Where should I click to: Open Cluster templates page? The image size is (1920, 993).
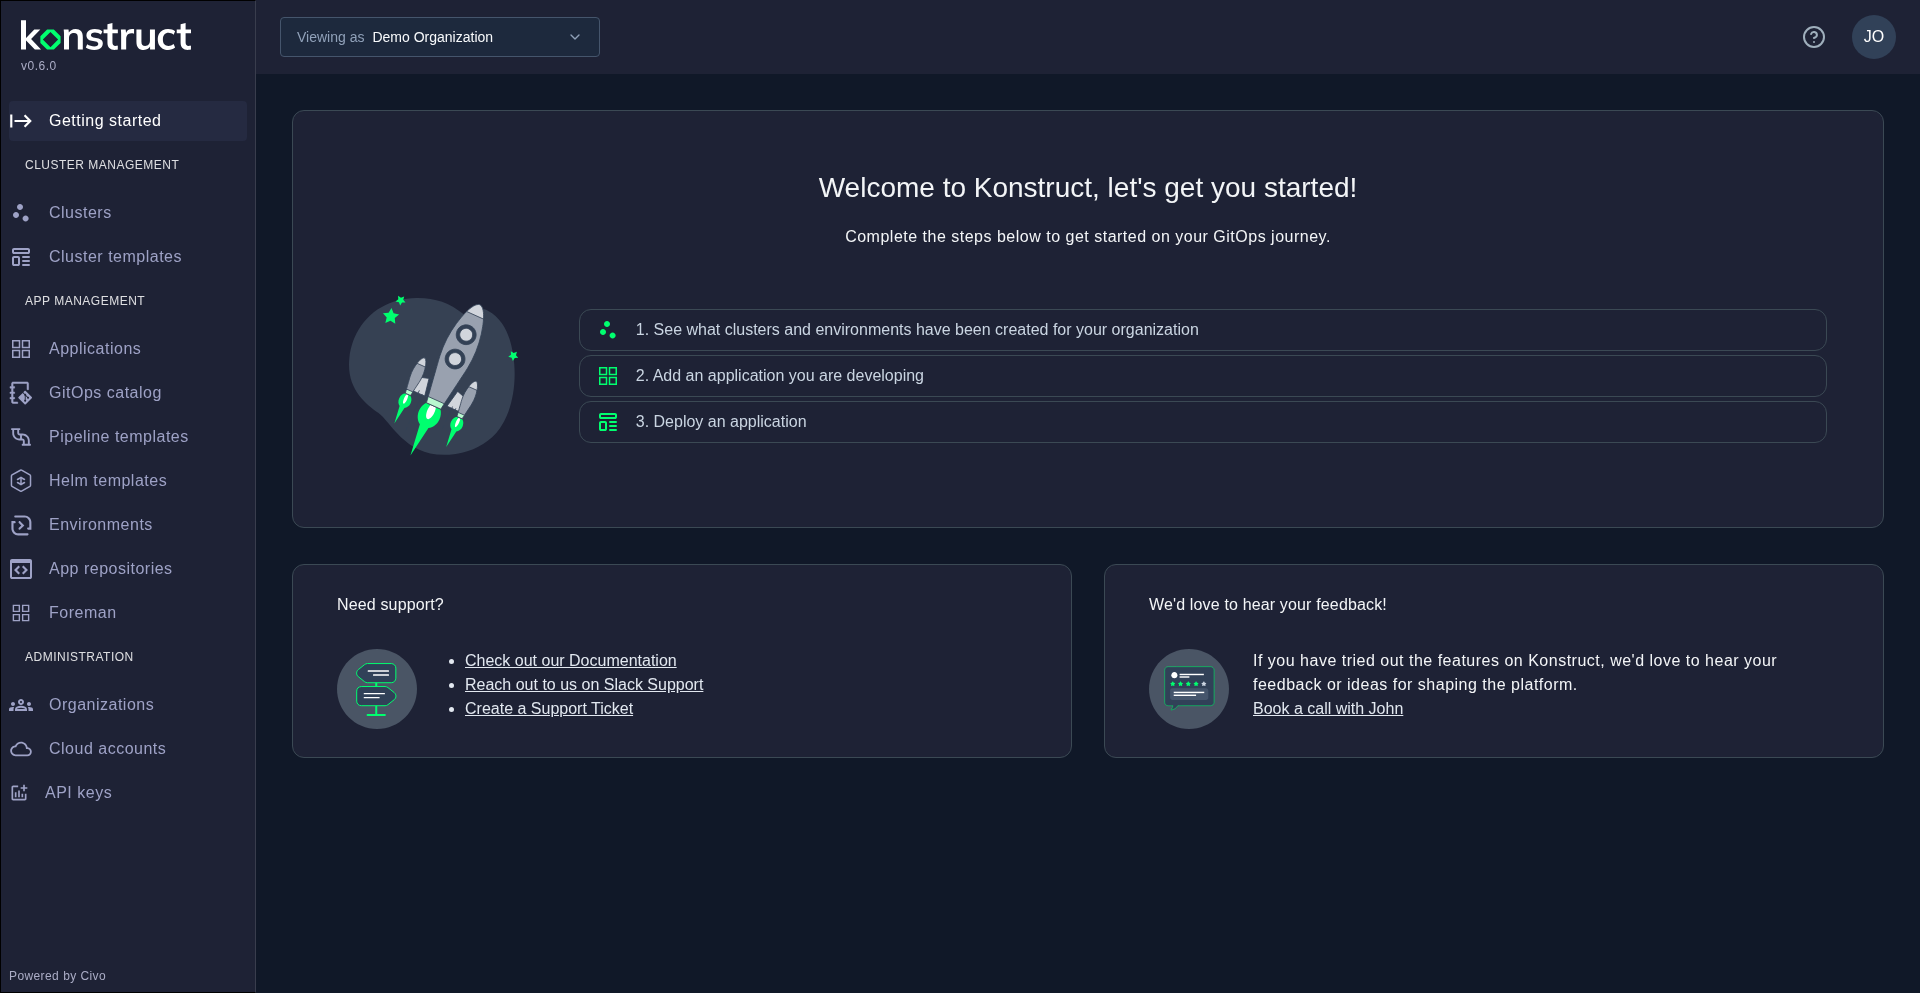[x=128, y=257]
